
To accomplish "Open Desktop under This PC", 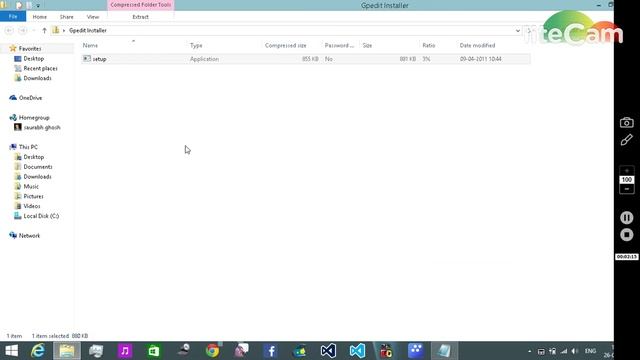I will 33,157.
